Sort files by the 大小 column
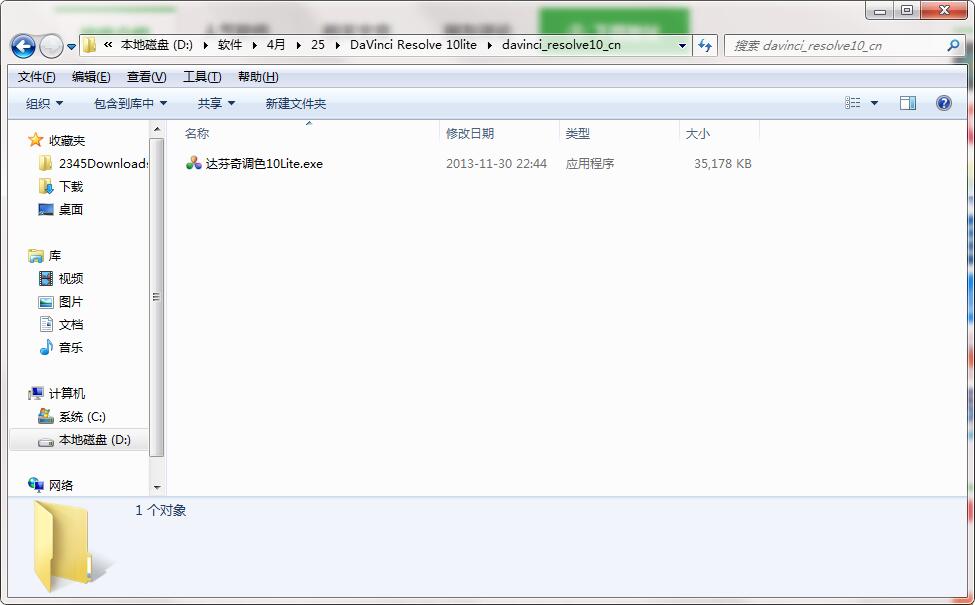975x605 pixels. (719, 134)
